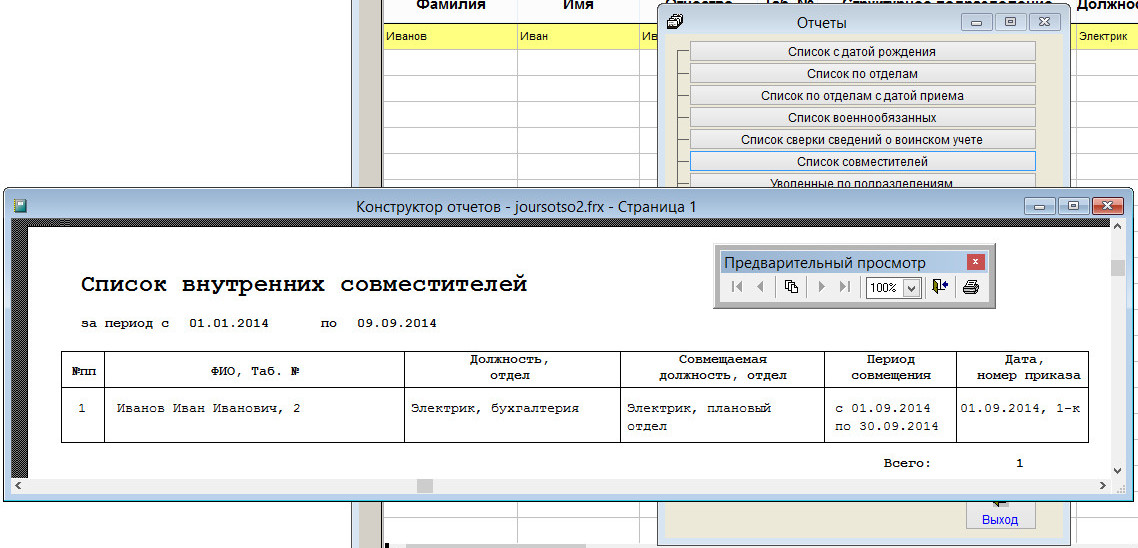The width and height of the screenshot is (1138, 548).
Task: Go to previous page in preview toolbar
Action: click(x=760, y=287)
